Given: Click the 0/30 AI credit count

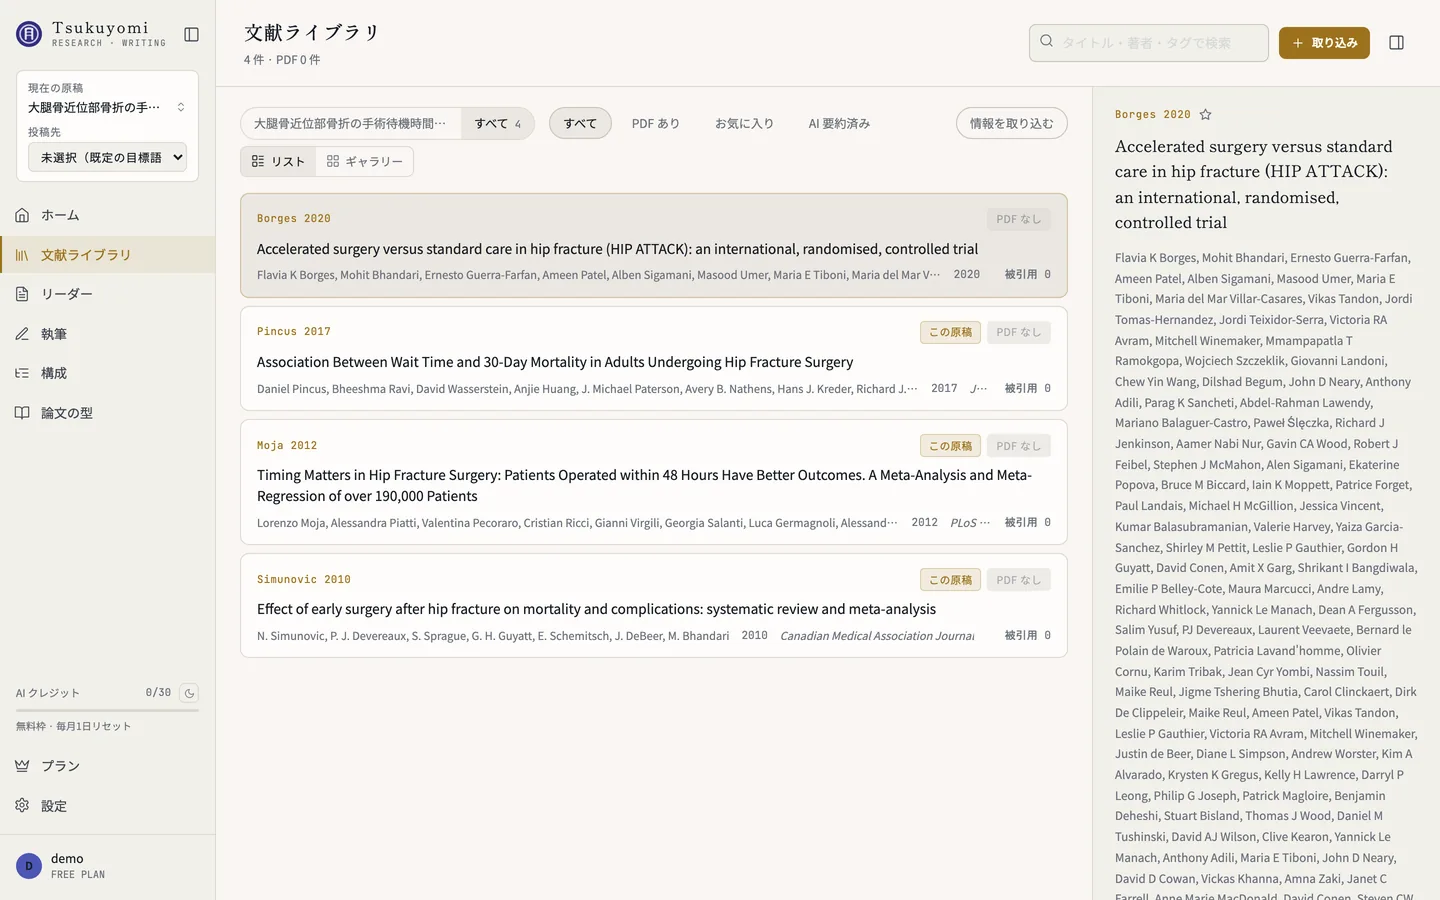Looking at the screenshot, I should pyautogui.click(x=158, y=693).
